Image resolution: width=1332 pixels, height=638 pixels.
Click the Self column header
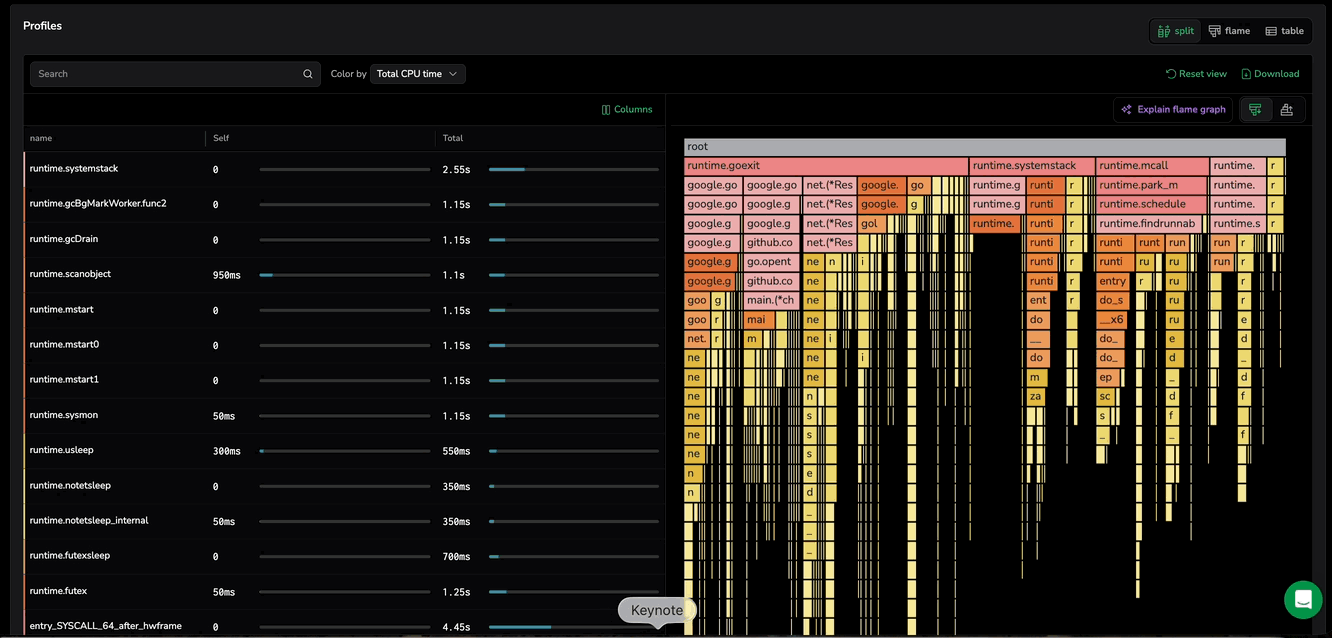tap(221, 138)
